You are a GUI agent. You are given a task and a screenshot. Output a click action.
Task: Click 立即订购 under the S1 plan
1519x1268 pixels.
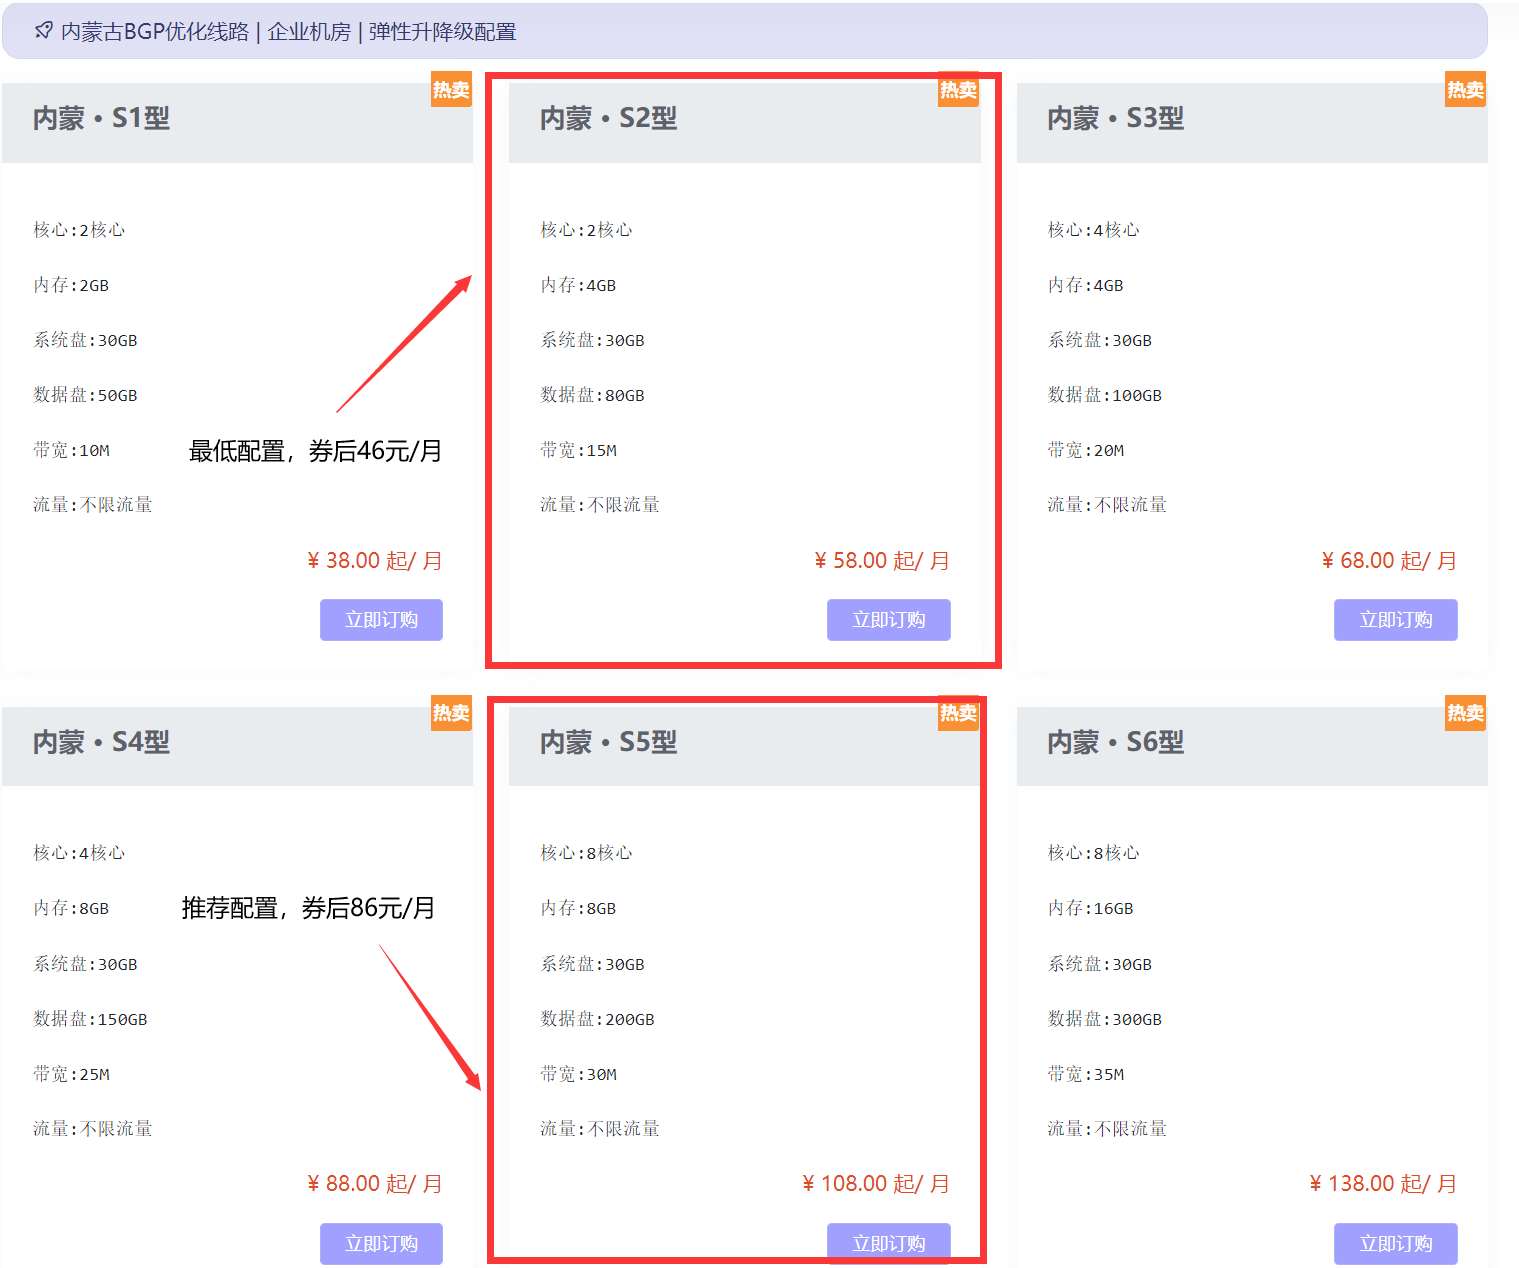coord(381,619)
